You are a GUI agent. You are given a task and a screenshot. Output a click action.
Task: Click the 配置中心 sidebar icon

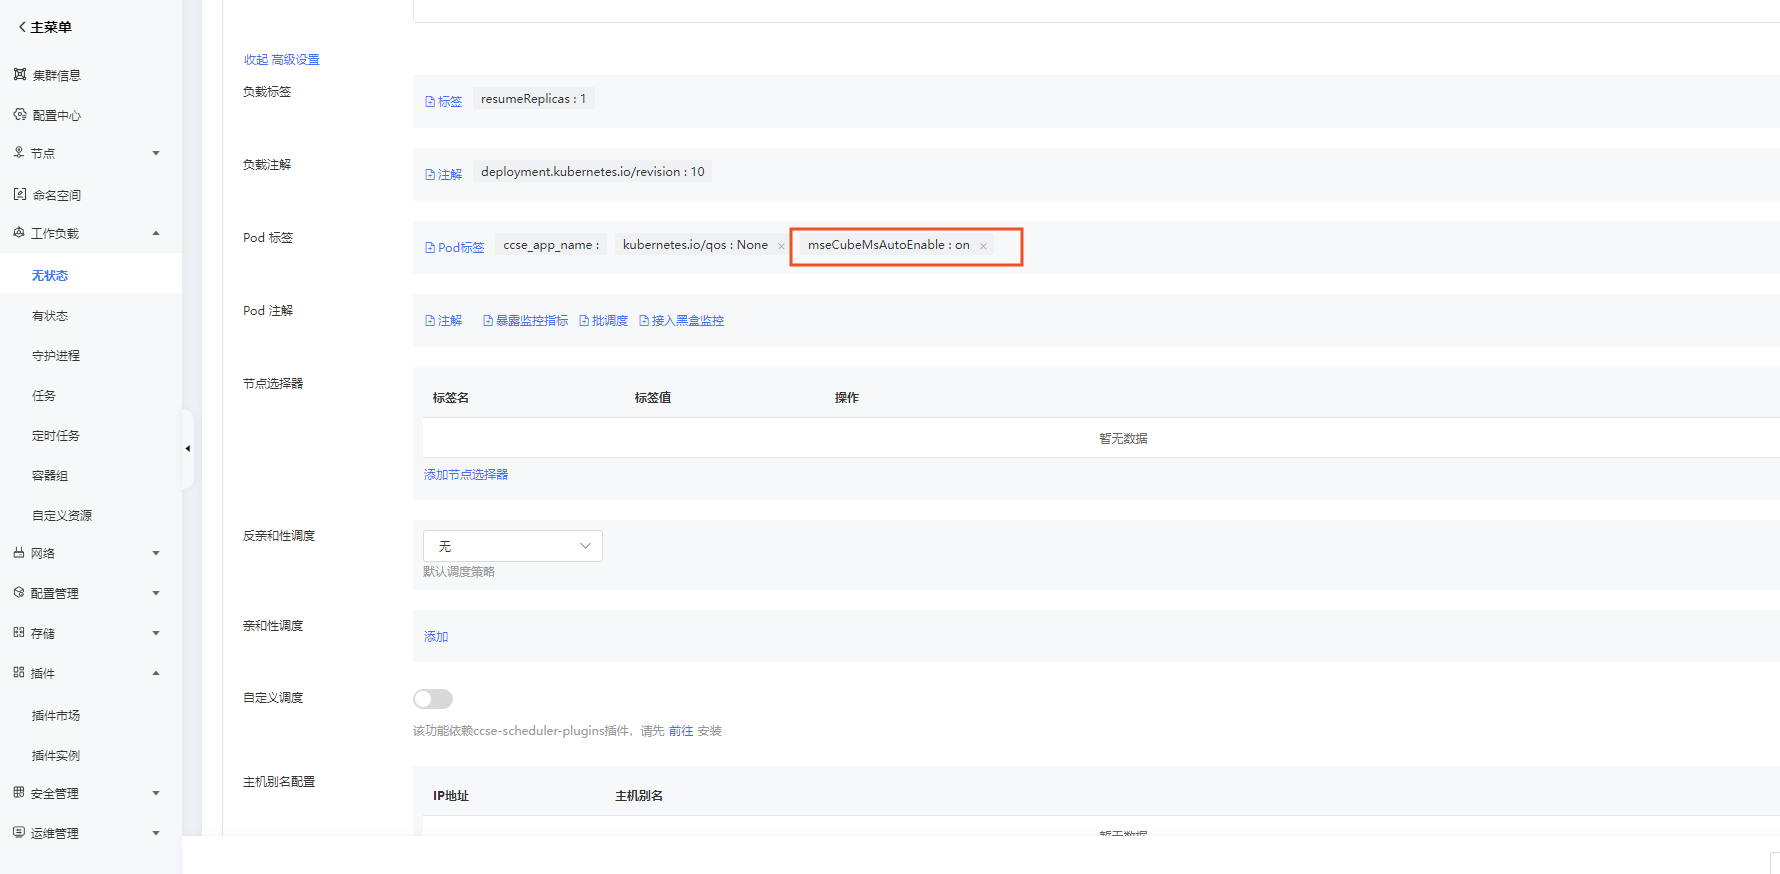20,115
